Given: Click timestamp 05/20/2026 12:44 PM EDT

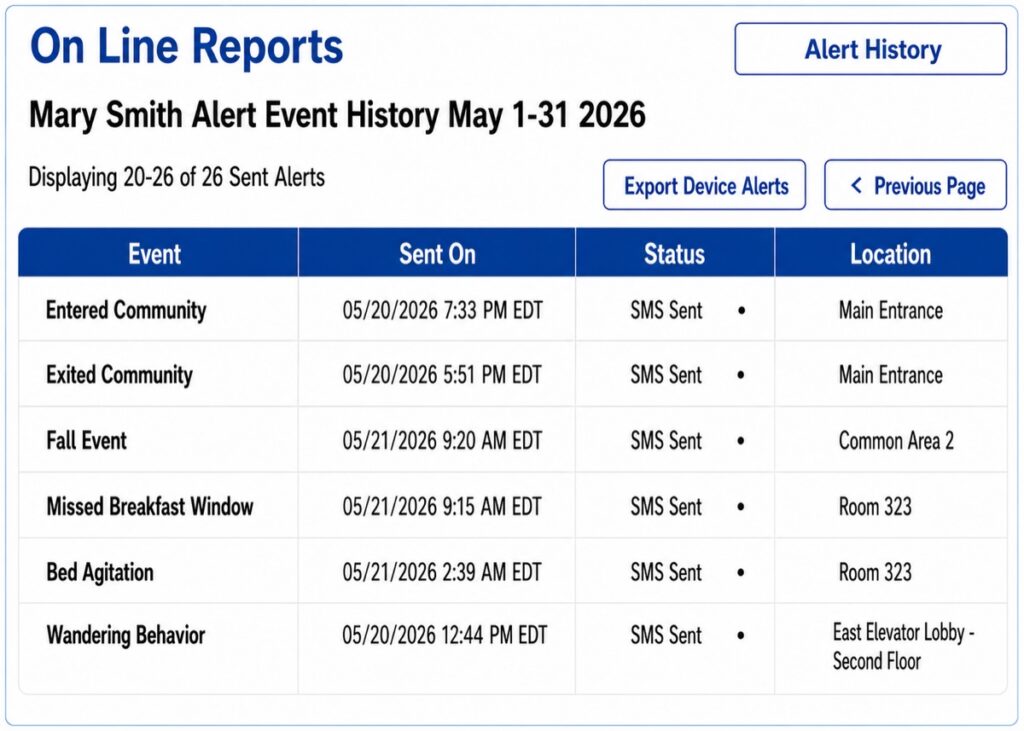Looking at the screenshot, I should (x=445, y=635).
